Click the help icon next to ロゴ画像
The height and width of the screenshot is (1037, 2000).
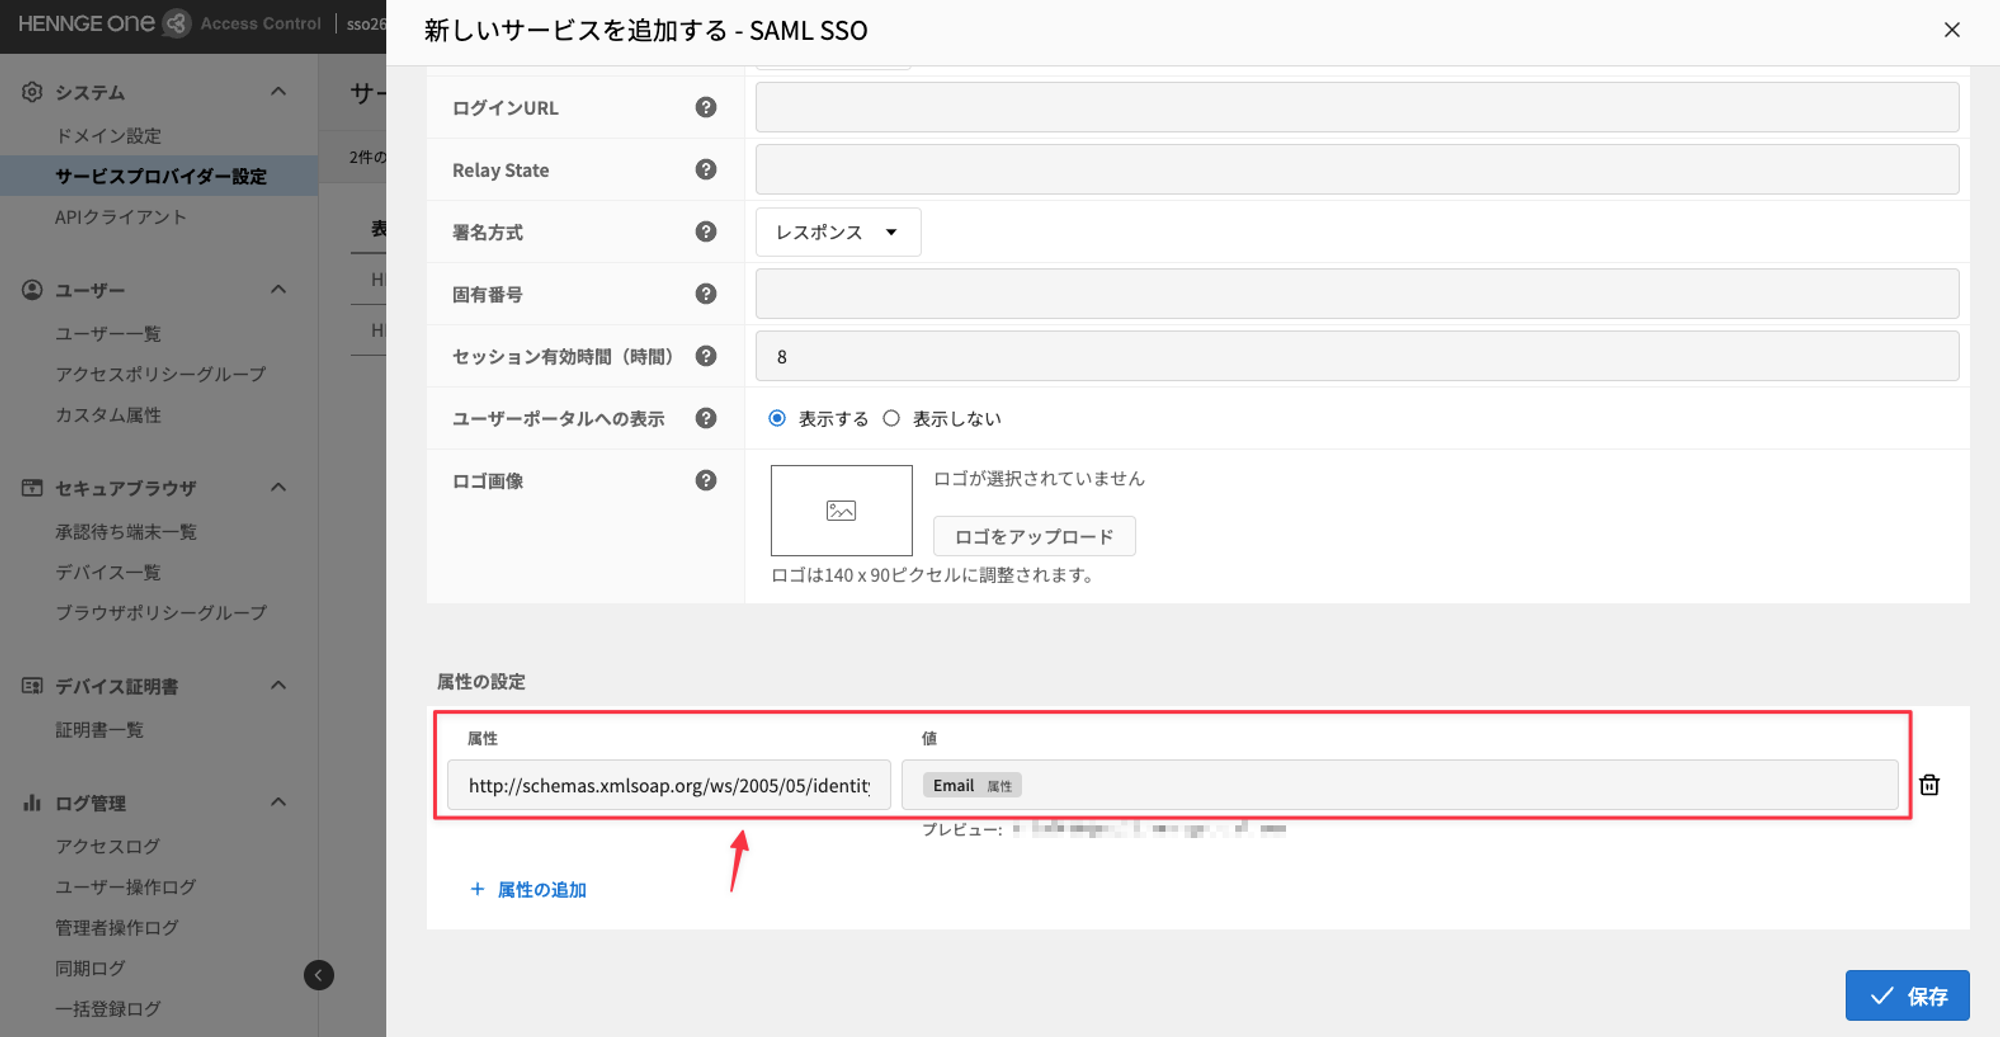[x=706, y=480]
